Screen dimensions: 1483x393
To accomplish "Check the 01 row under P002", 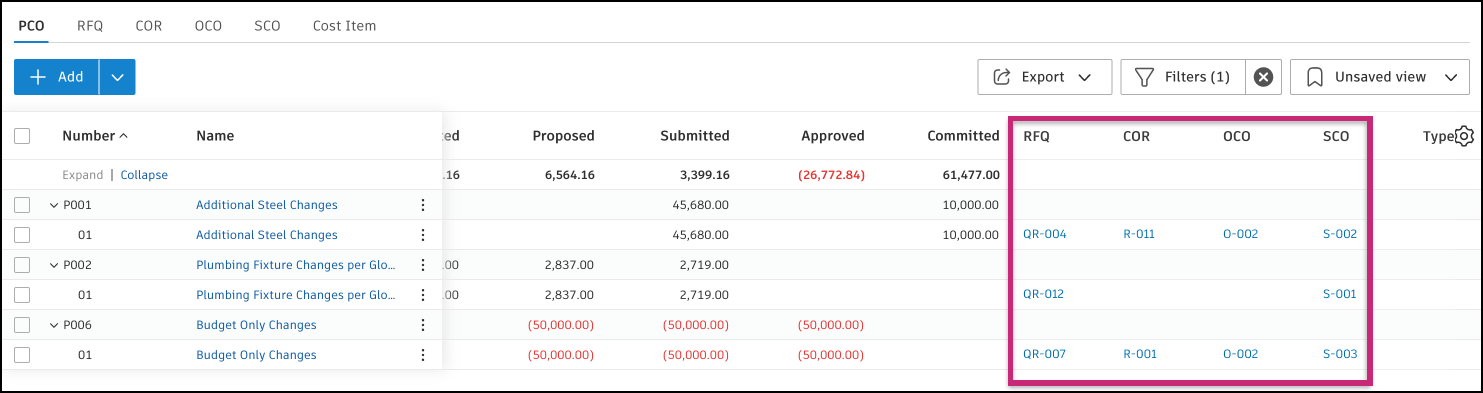I will pyautogui.click(x=22, y=295).
